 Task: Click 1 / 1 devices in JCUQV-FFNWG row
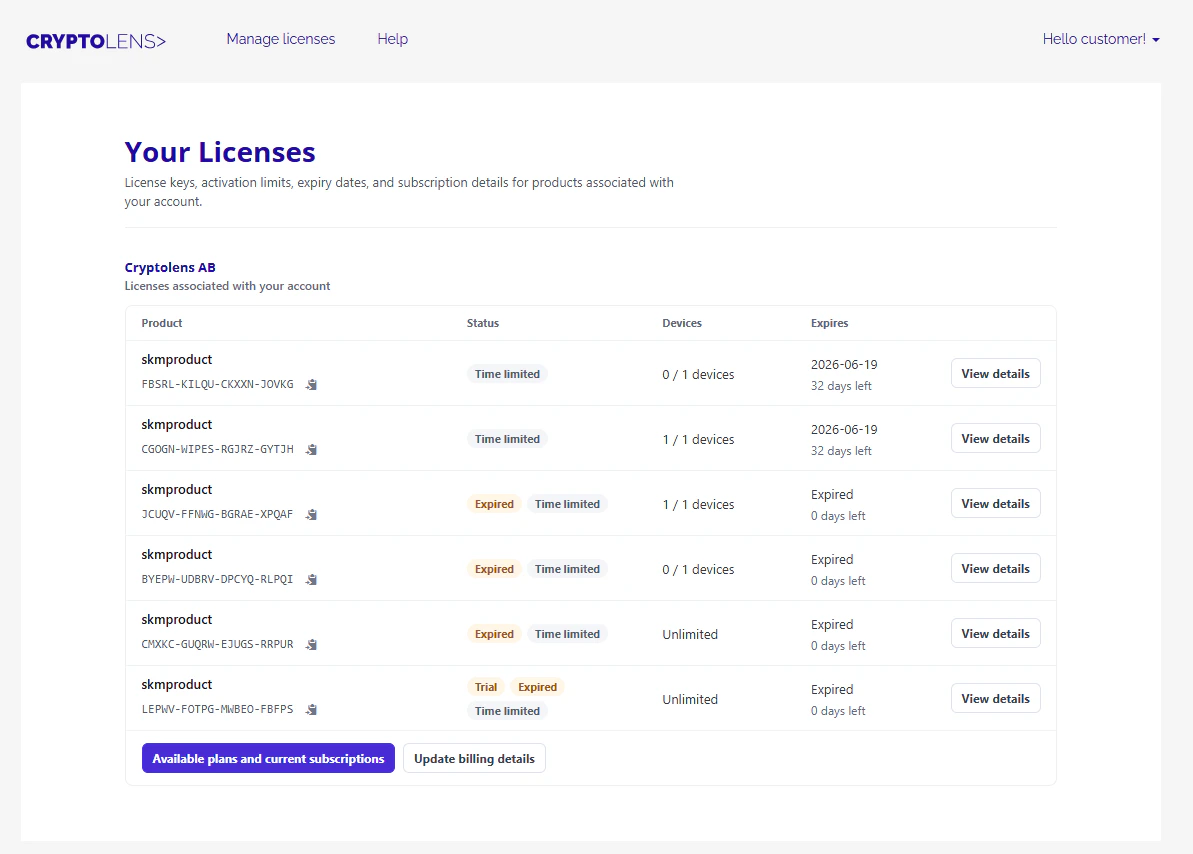(x=698, y=505)
